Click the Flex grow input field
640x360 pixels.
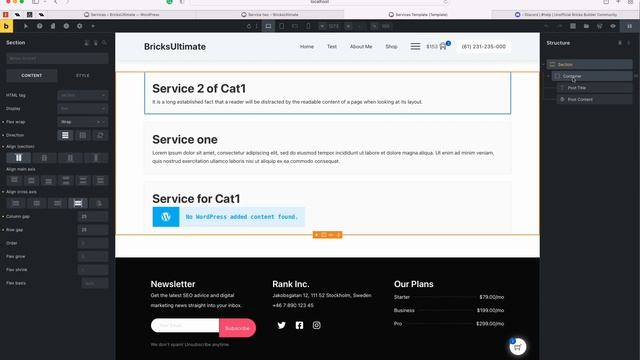coord(93,256)
